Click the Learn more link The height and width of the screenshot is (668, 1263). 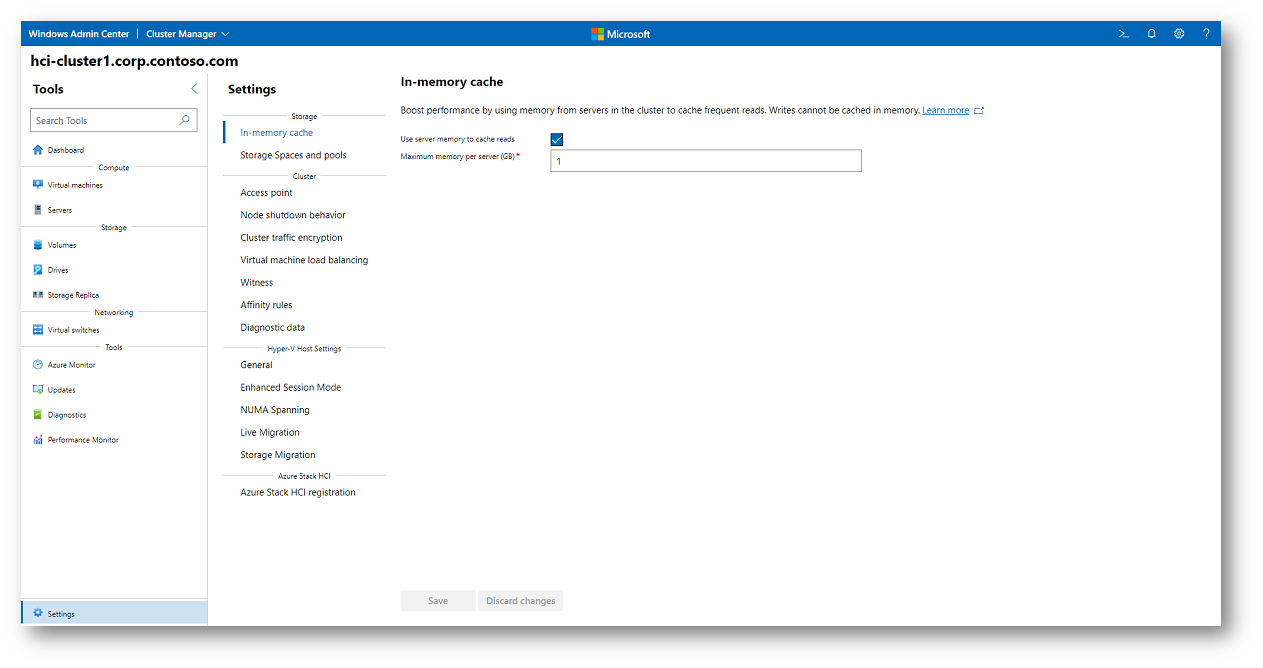[945, 110]
